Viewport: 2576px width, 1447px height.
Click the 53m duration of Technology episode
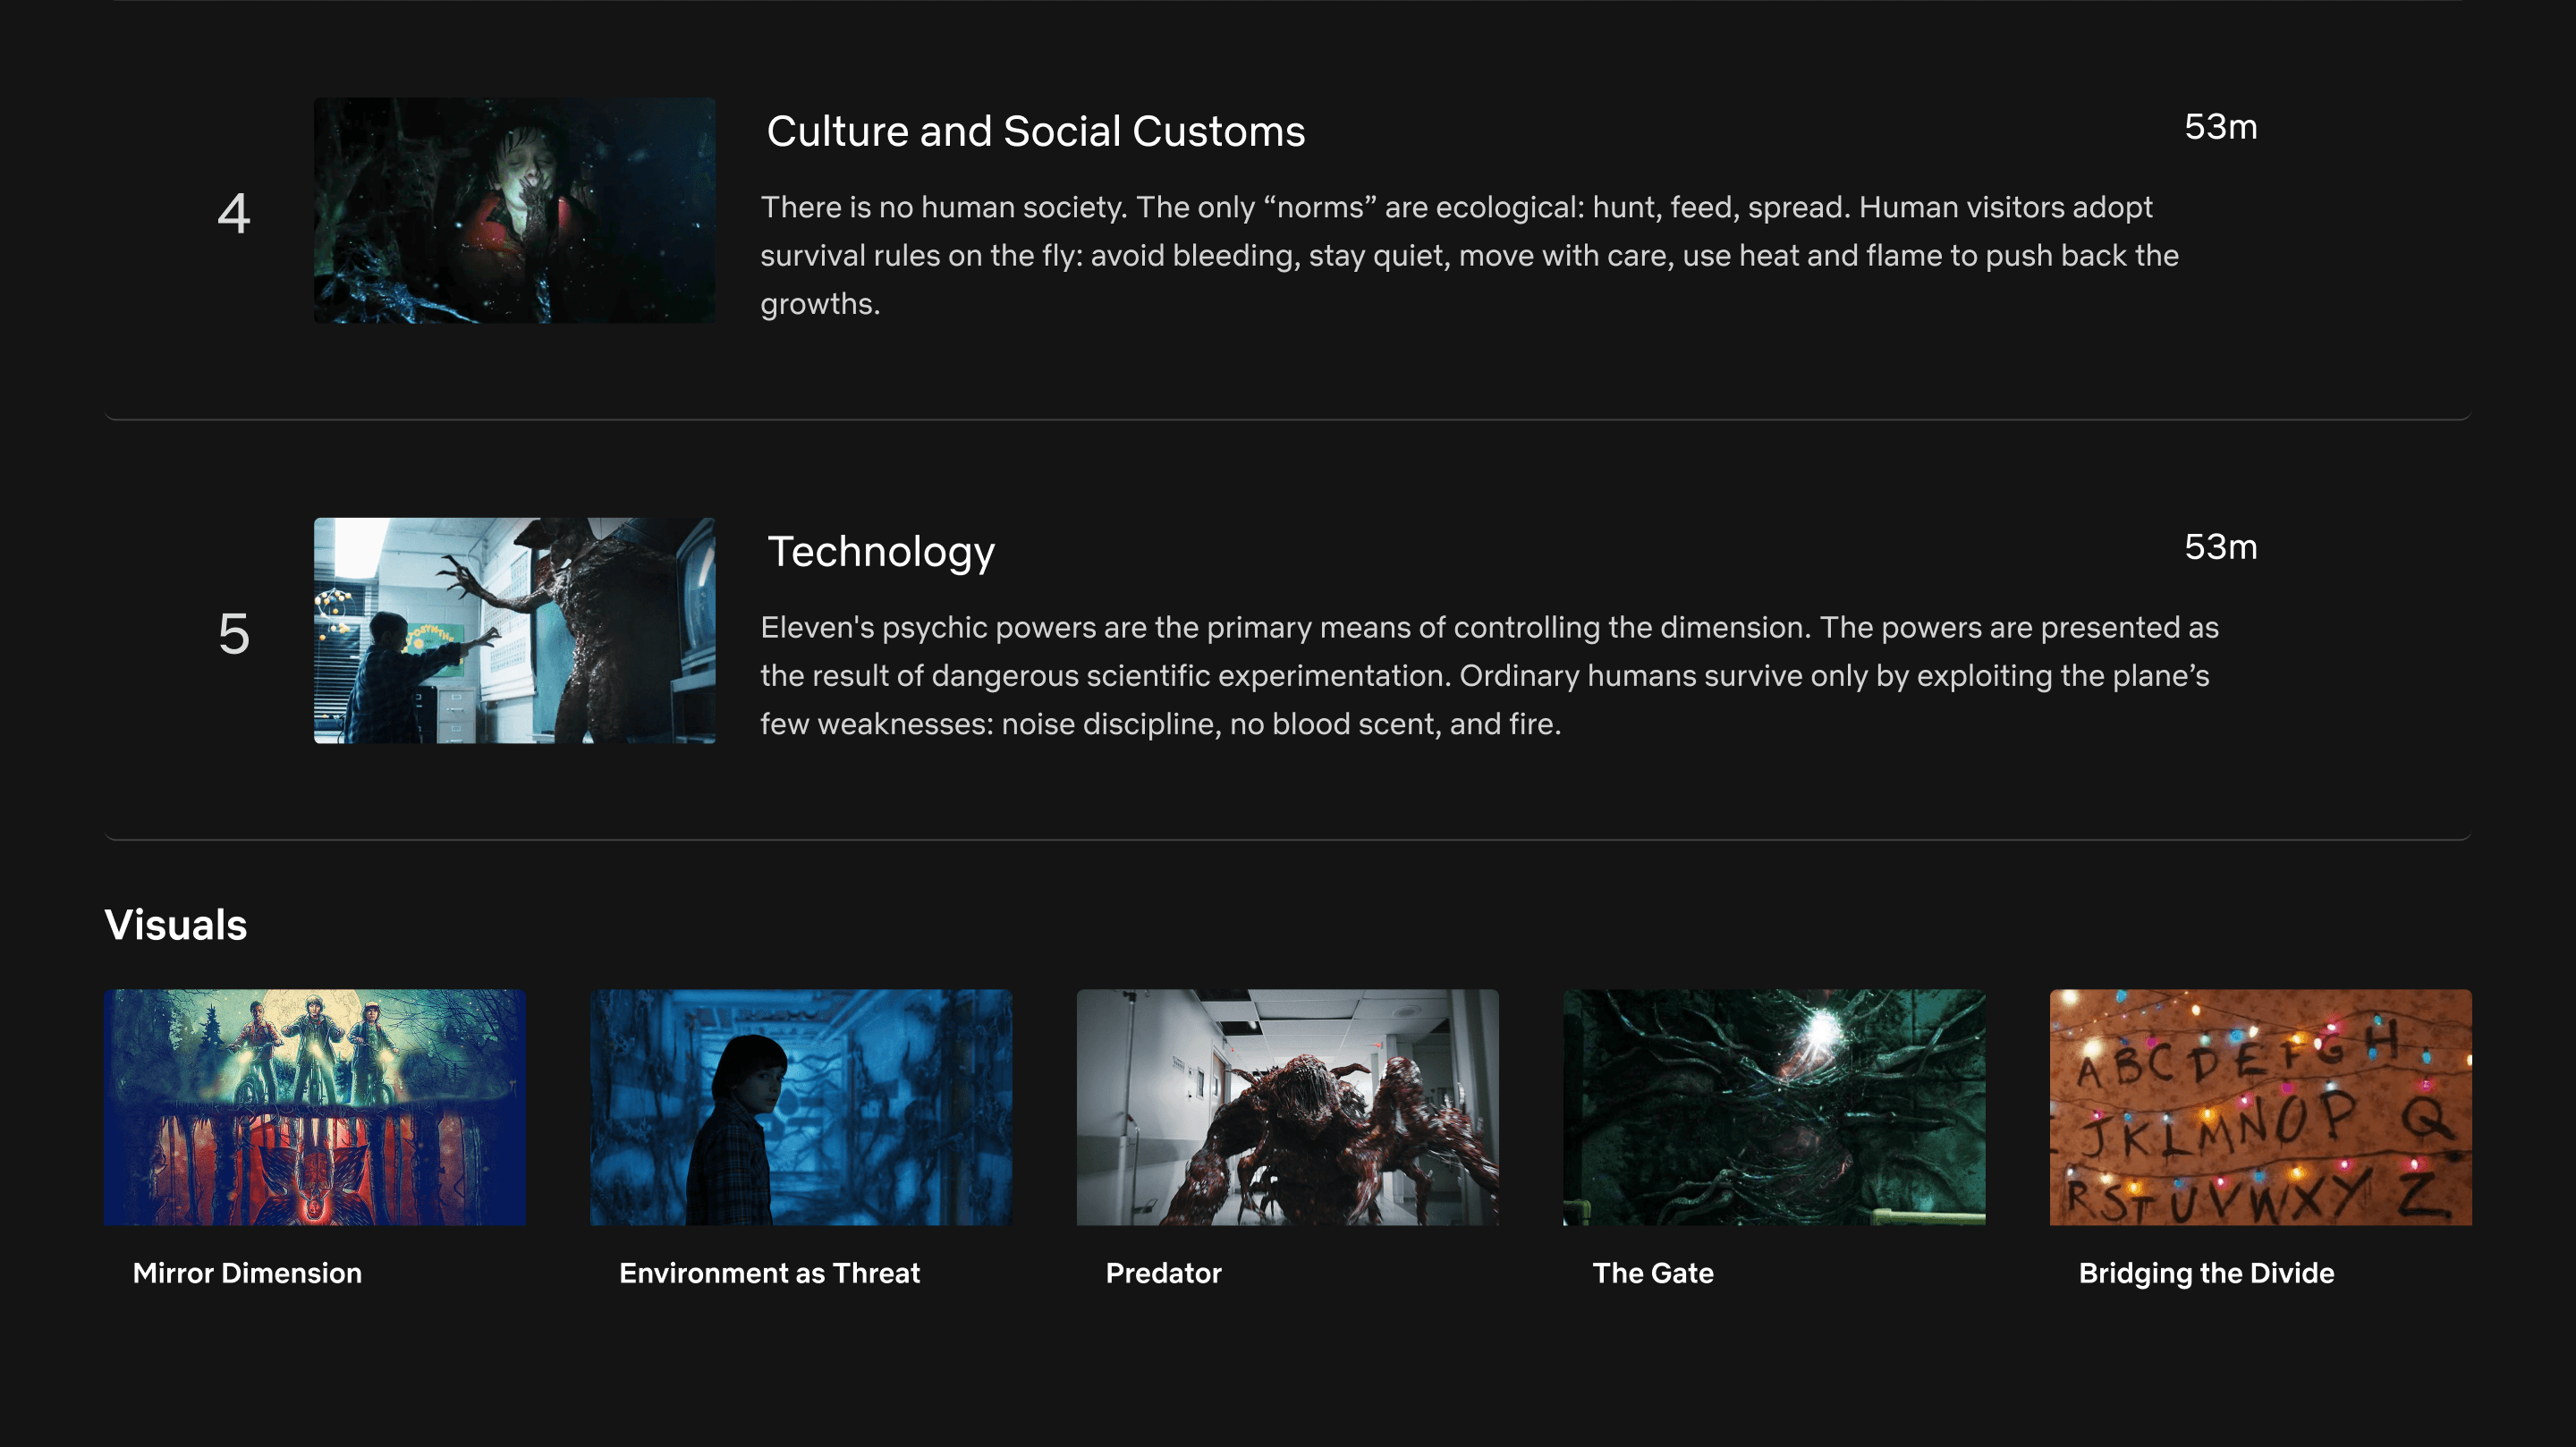pos(2220,547)
